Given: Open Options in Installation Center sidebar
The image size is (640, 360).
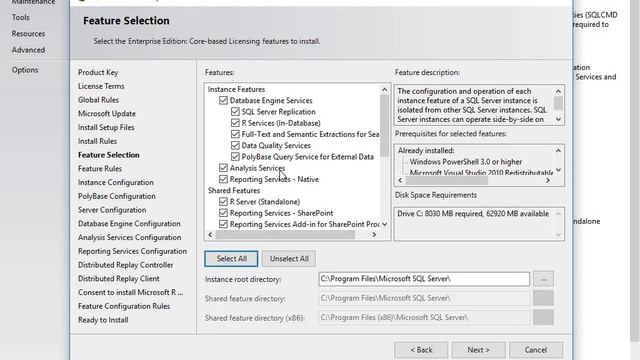Looking at the screenshot, I should click(x=25, y=70).
